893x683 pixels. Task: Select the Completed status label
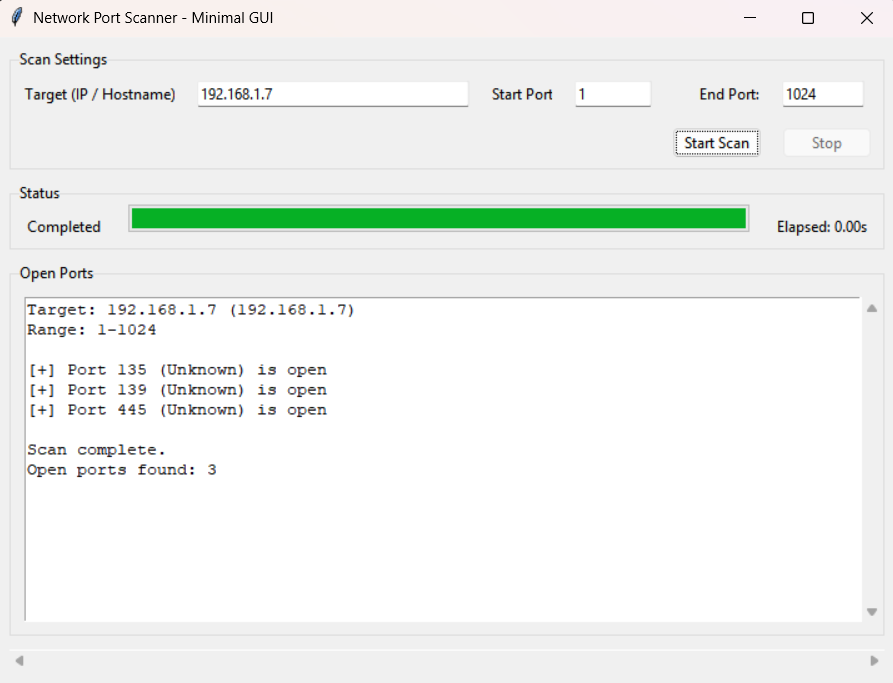point(63,226)
